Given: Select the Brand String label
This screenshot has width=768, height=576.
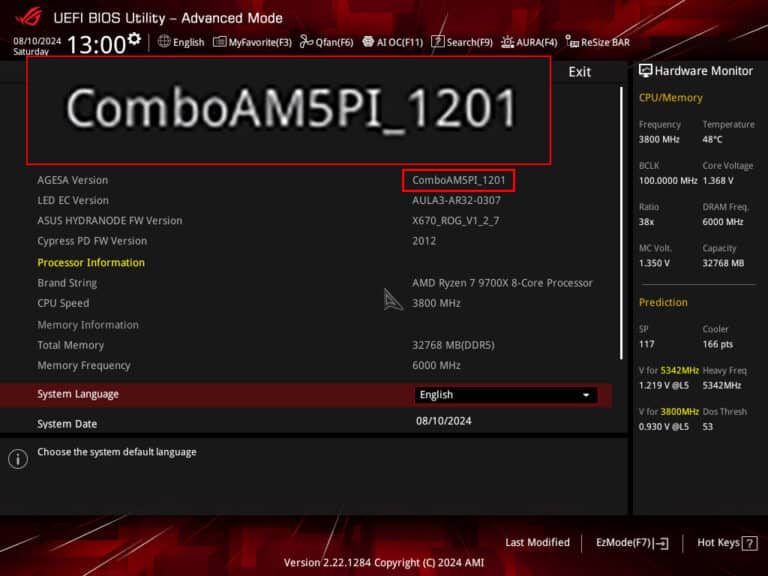Looking at the screenshot, I should 67,283.
